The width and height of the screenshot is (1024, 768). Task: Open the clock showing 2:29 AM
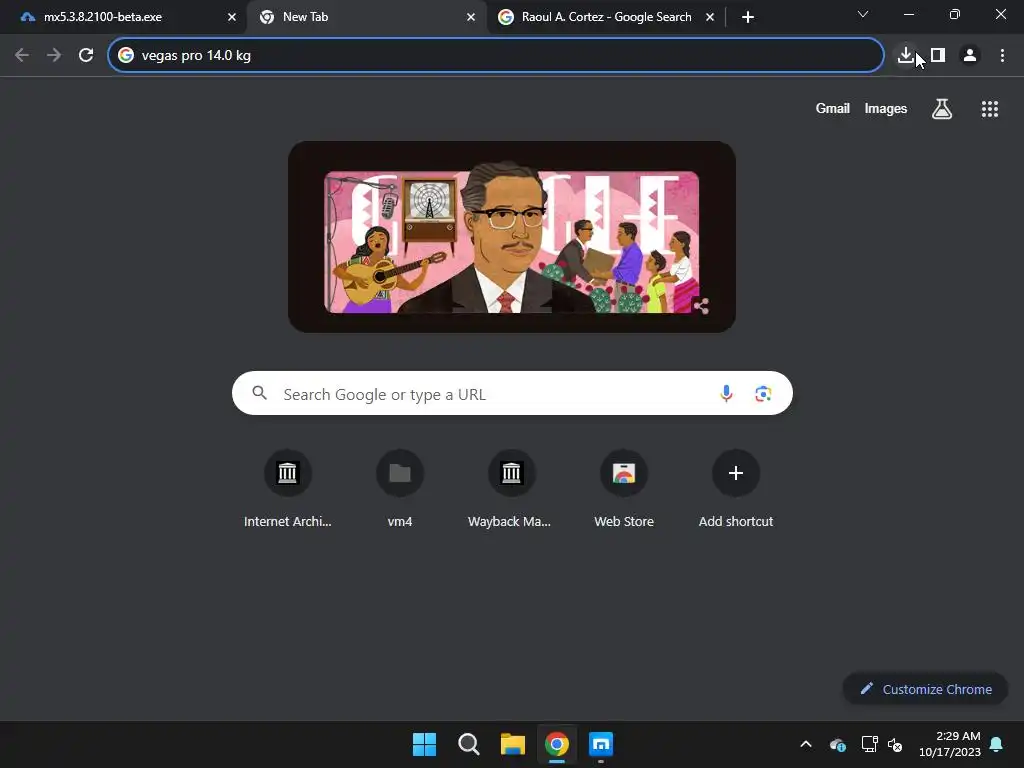[950, 744]
